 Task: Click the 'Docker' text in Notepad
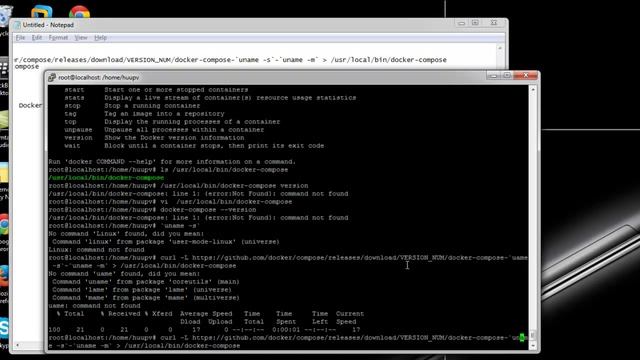click(x=30, y=105)
